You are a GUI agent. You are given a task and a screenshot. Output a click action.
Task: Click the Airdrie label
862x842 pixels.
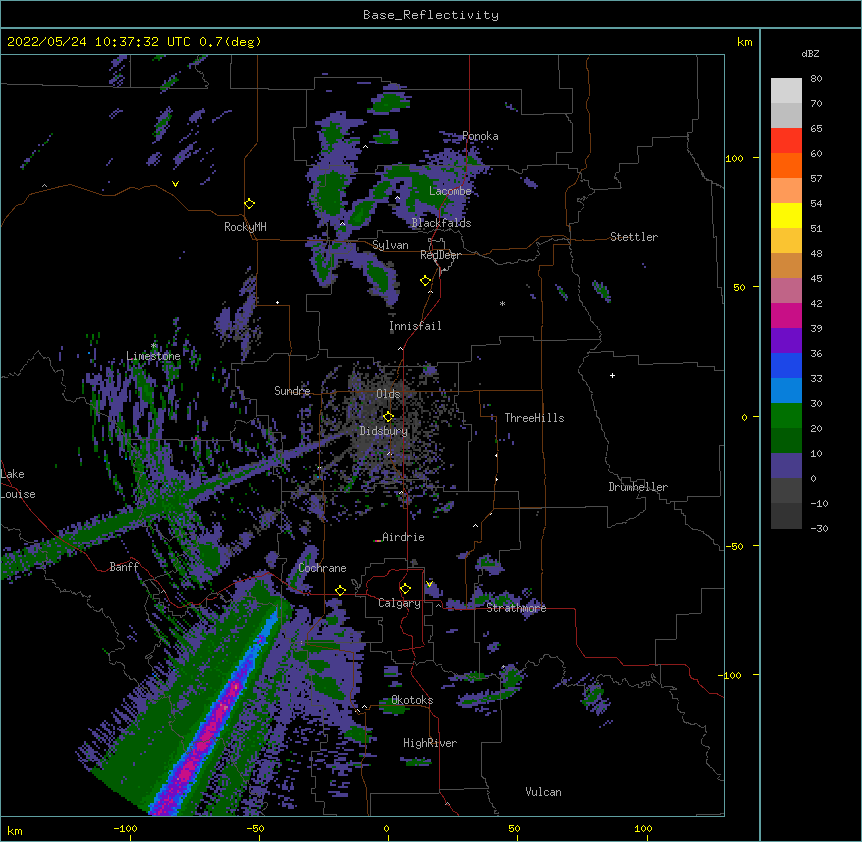(x=403, y=537)
